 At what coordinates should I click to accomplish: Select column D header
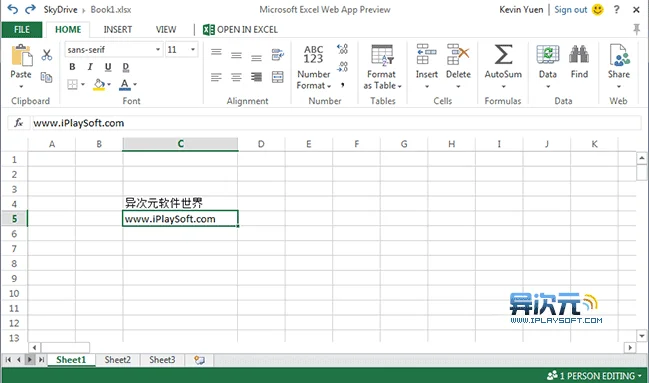(x=261, y=144)
